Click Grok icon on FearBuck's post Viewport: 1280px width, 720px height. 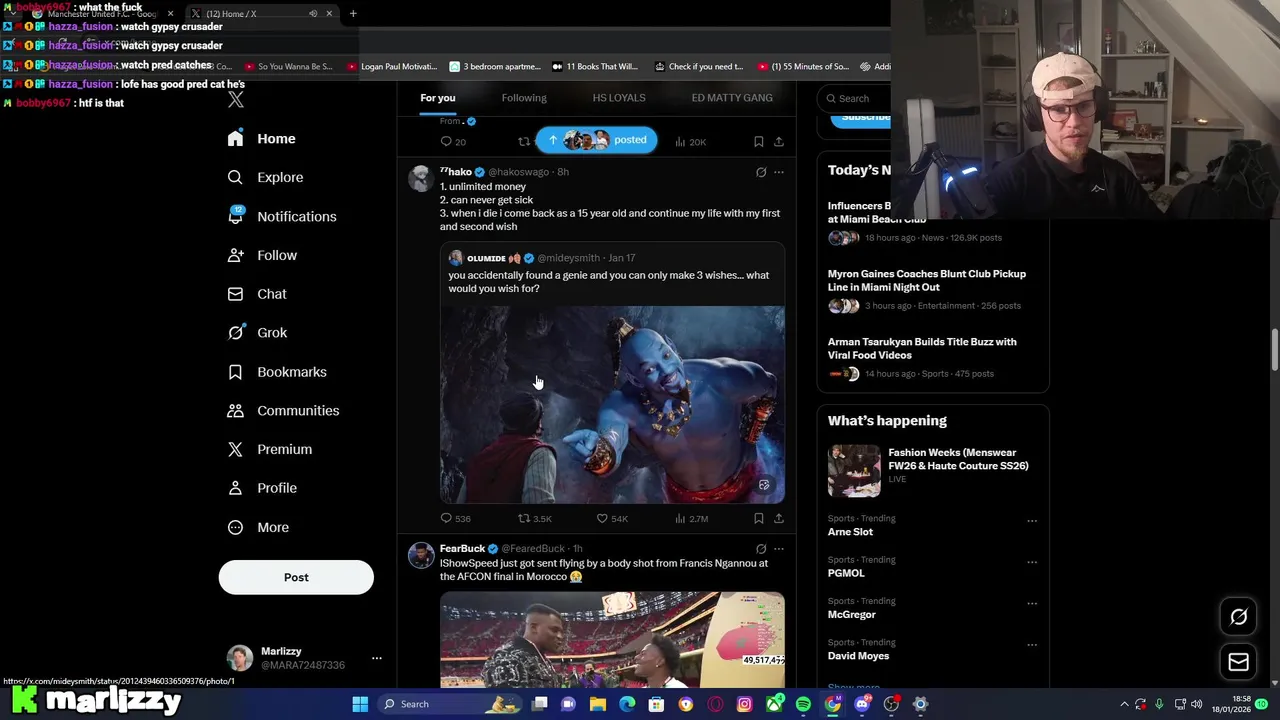pyautogui.click(x=761, y=549)
